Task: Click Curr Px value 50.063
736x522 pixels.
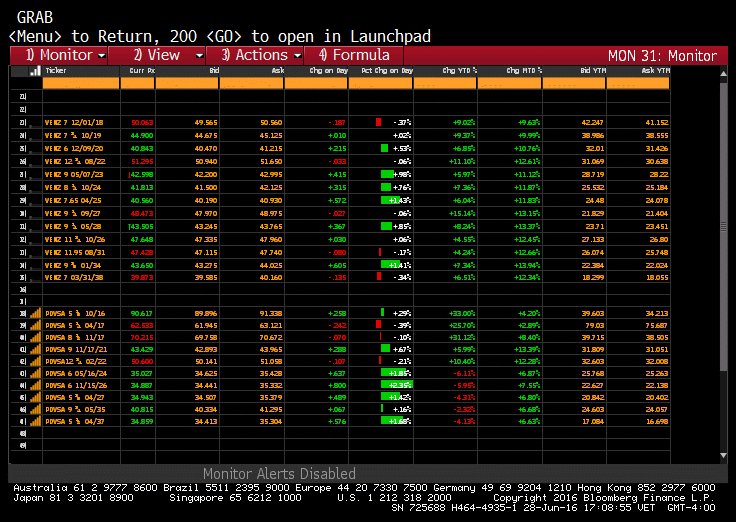Action: pos(142,123)
